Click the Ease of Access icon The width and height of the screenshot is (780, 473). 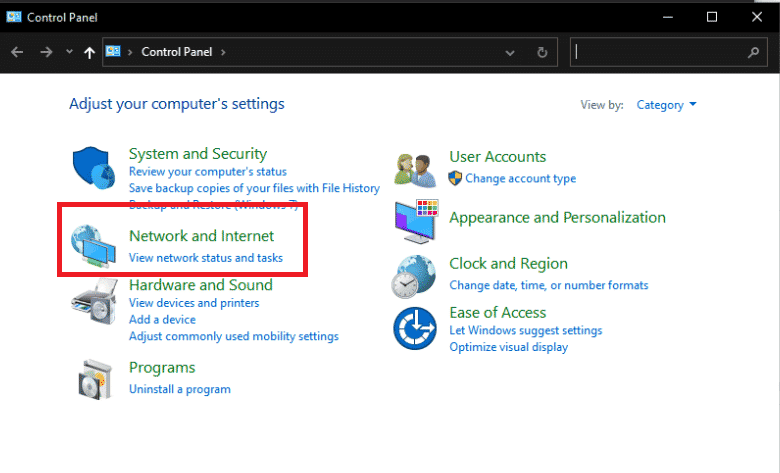point(414,328)
